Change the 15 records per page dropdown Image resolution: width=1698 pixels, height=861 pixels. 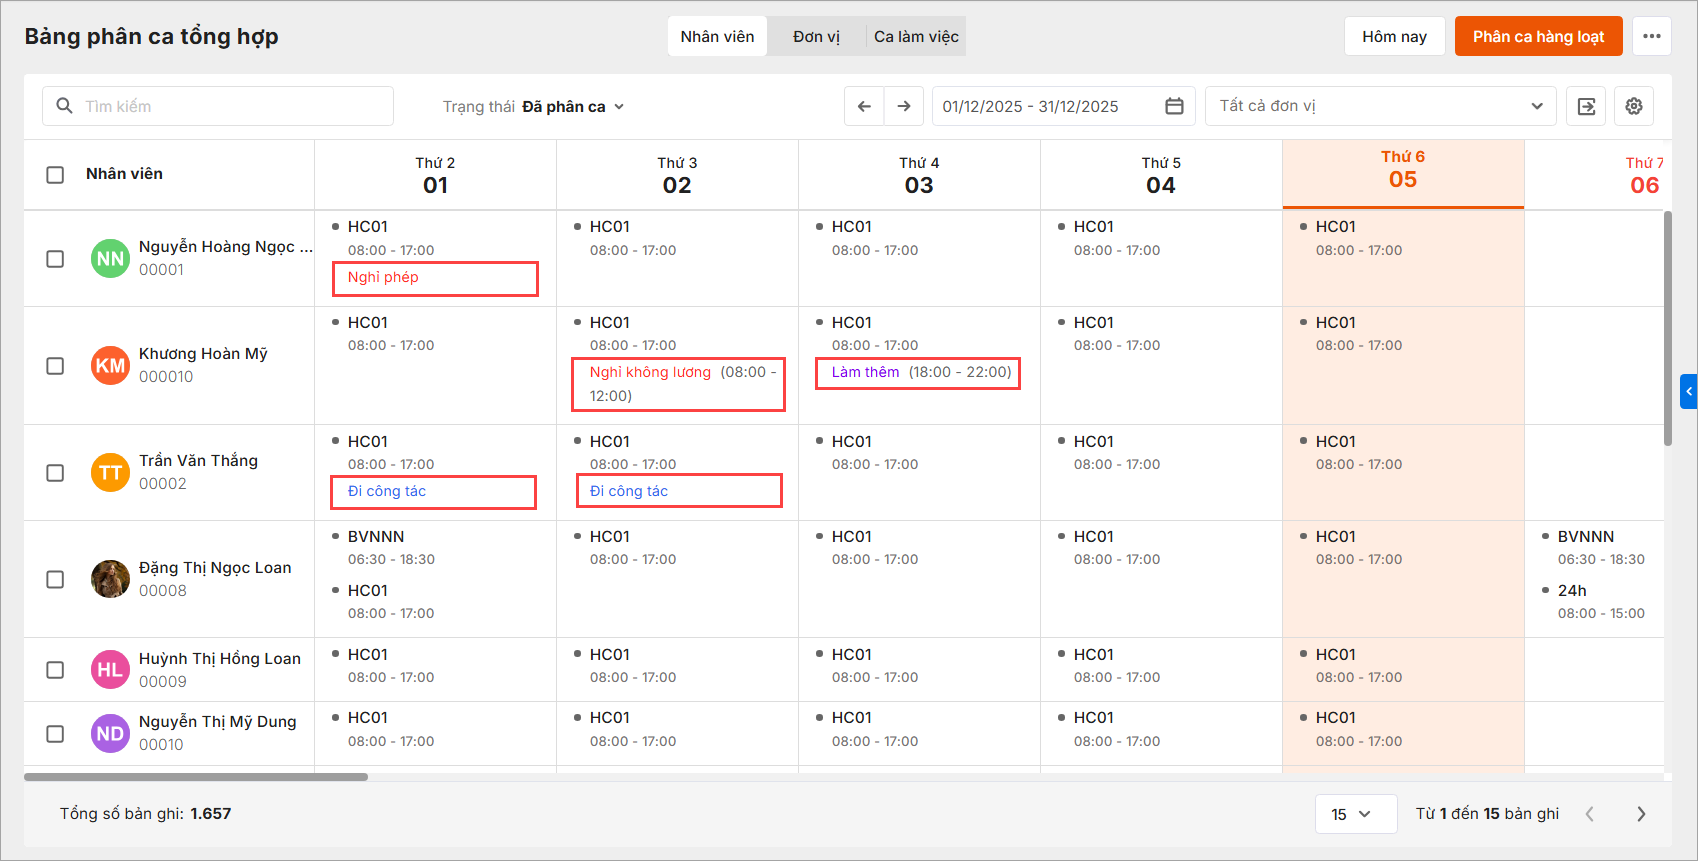point(1355,814)
